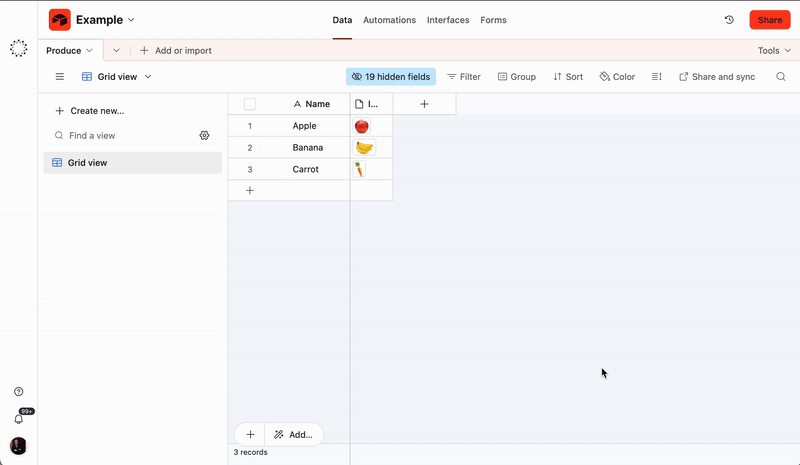
Task: Expand the Grid view dropdown in toolbar
Action: (117, 77)
